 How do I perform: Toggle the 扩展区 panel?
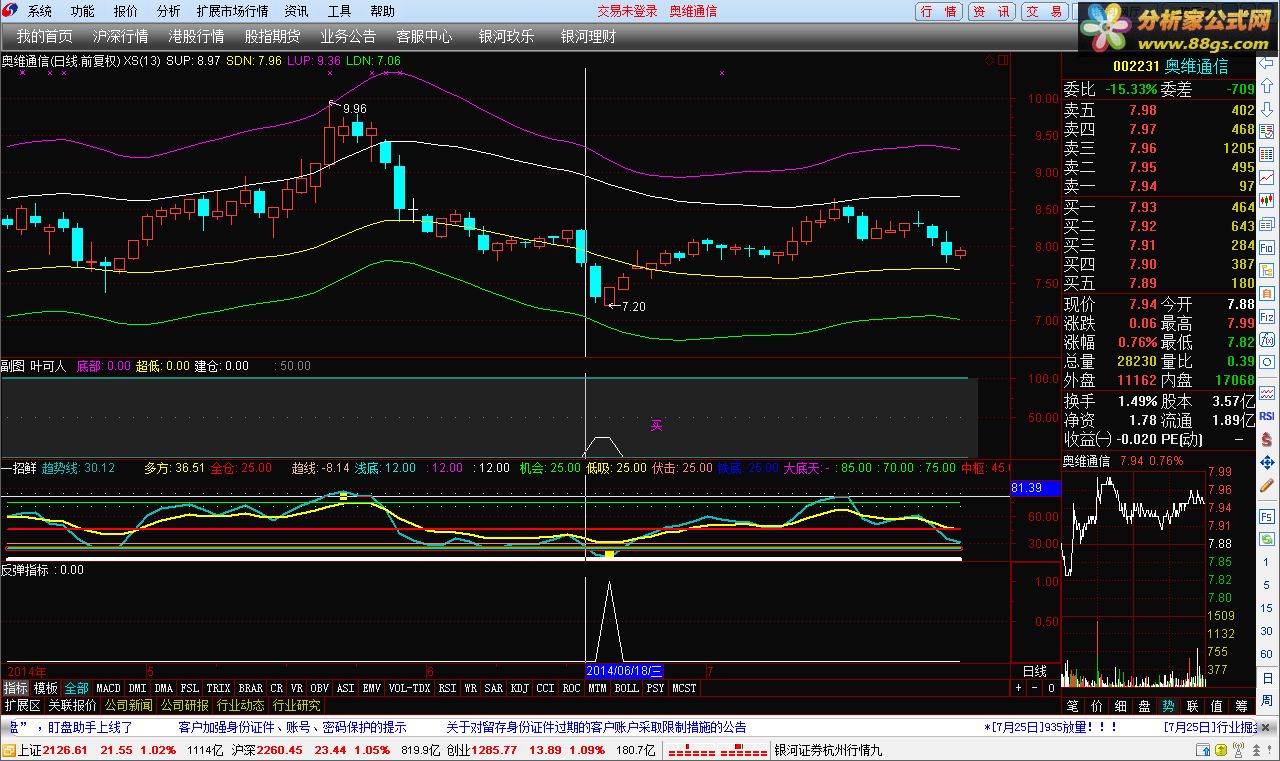coord(22,705)
